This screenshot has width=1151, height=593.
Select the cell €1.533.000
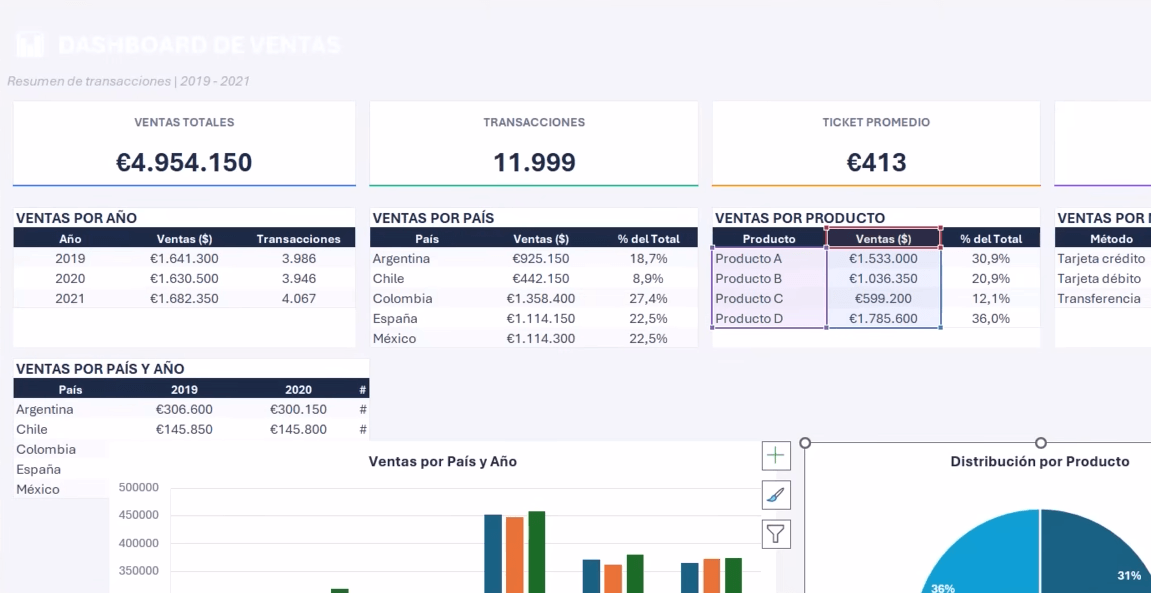point(883,258)
